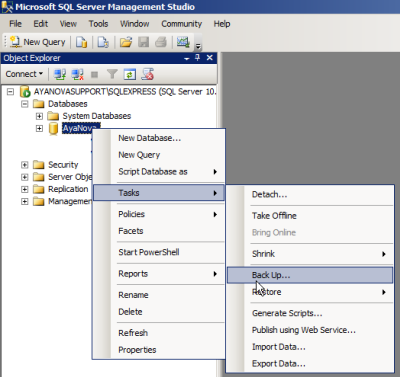This screenshot has width=400, height=377.
Task: Choose Detach... in Tasks submenu
Action: pyautogui.click(x=310, y=194)
